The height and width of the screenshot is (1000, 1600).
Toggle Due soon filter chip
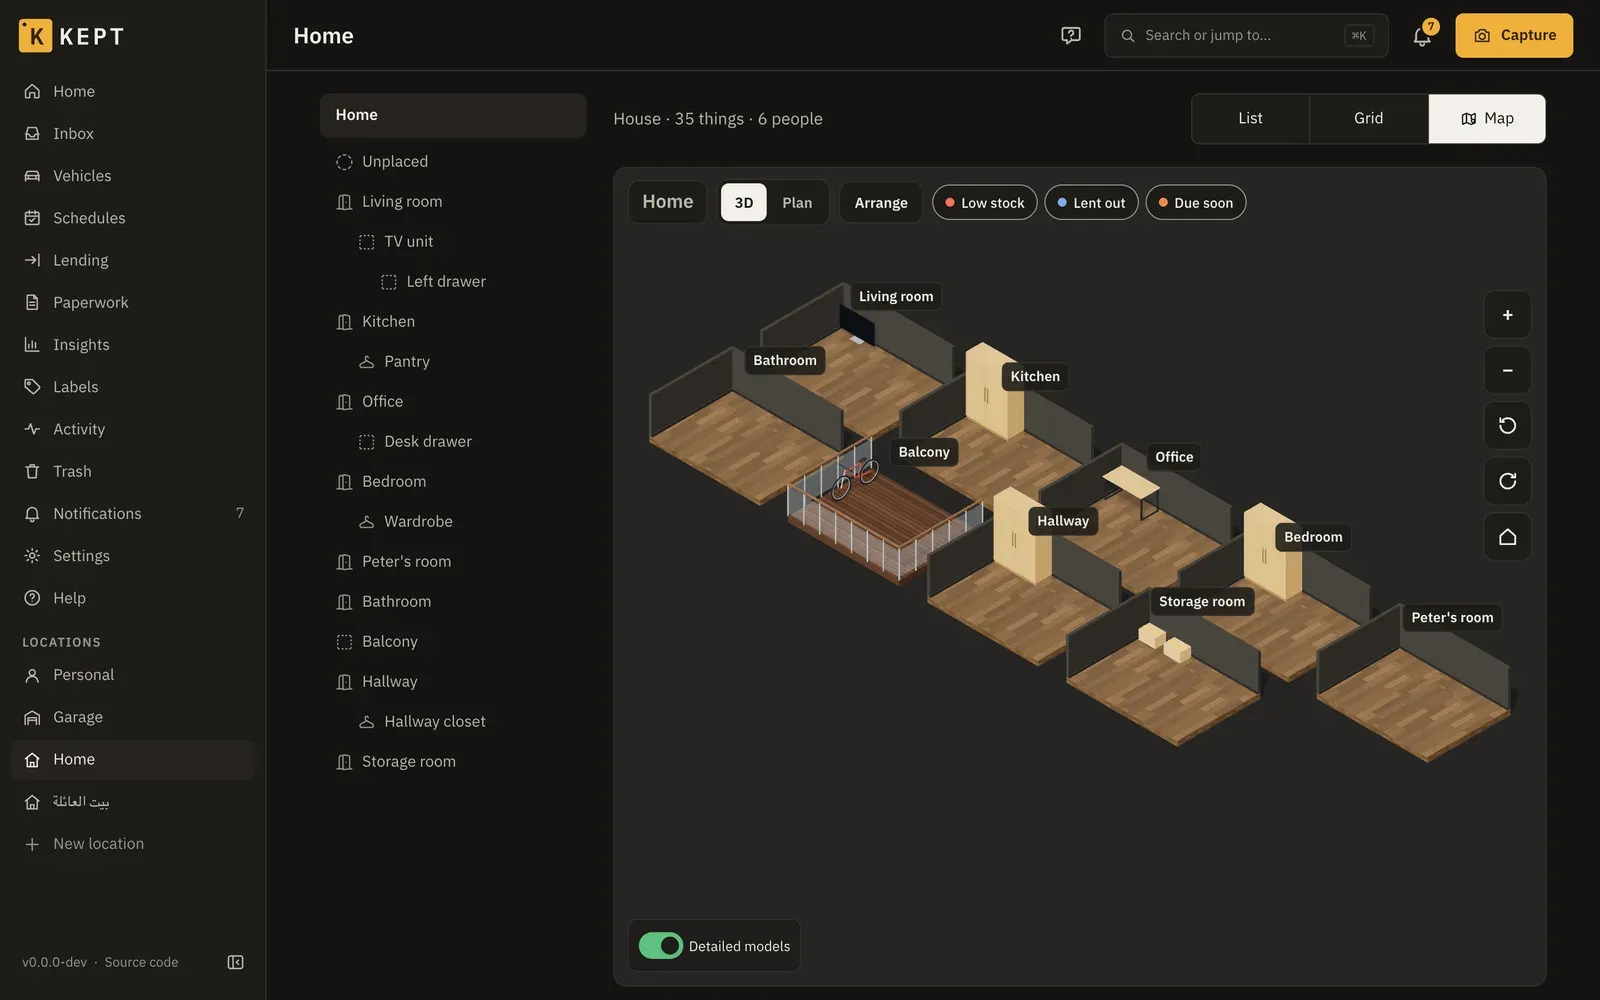click(1195, 203)
